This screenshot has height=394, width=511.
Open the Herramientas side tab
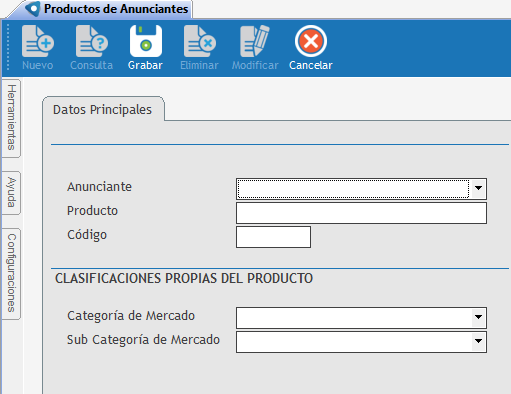[x=11, y=118]
